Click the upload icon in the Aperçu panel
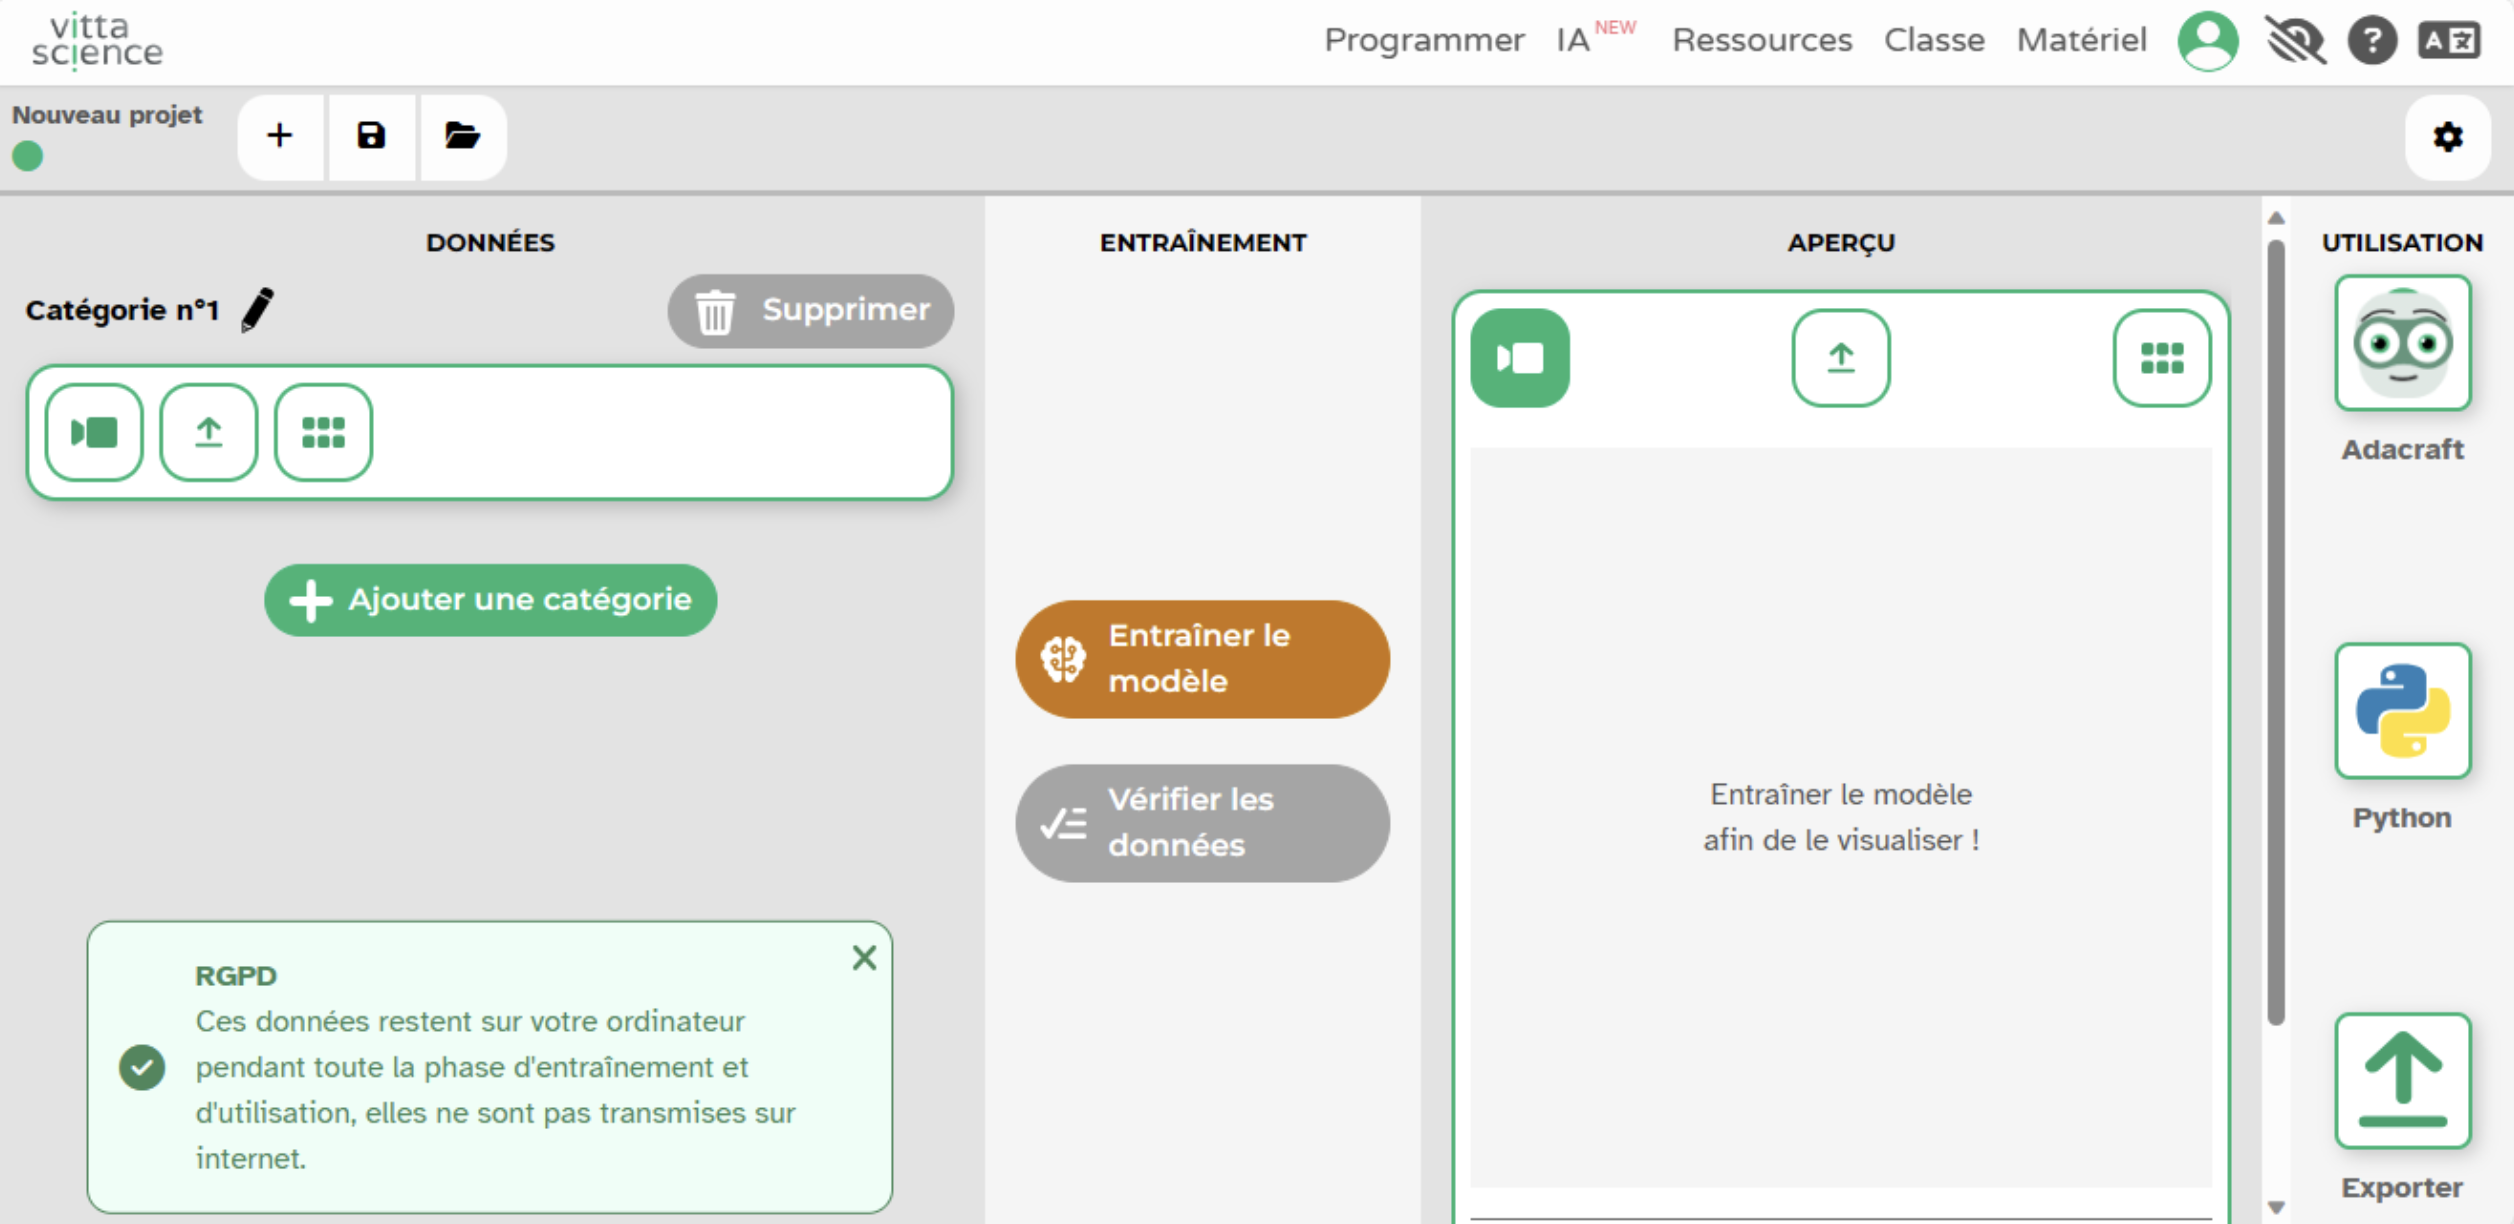The width and height of the screenshot is (2514, 1224). coord(1840,358)
